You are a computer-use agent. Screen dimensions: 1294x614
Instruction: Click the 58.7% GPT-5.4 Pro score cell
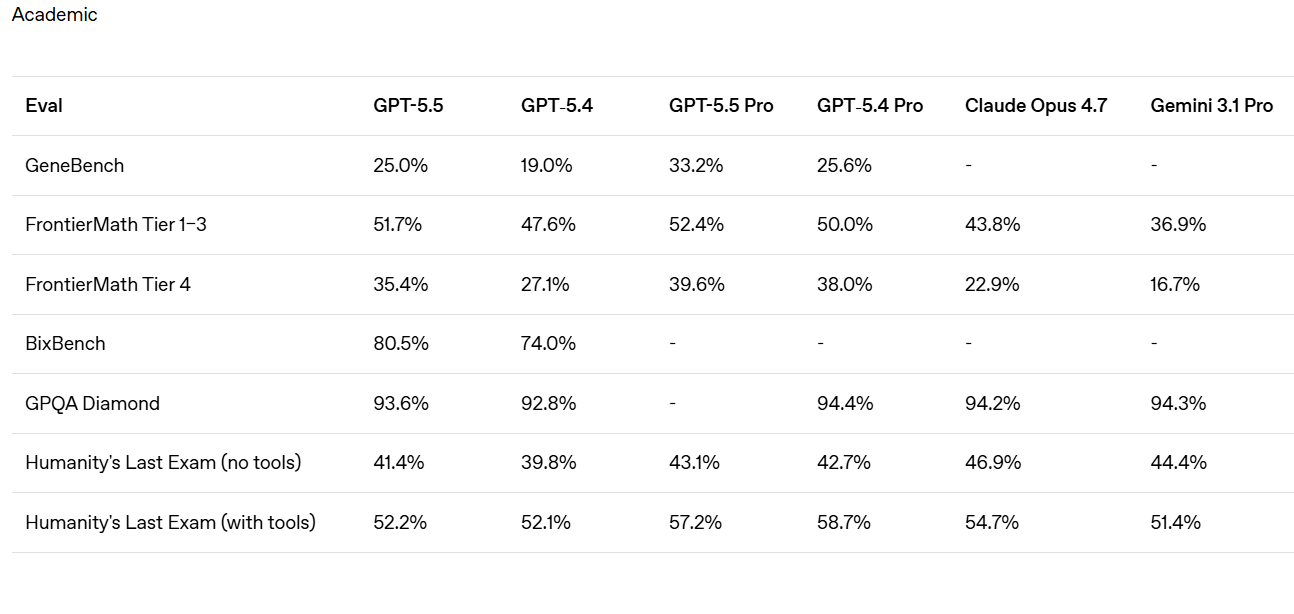coord(844,523)
